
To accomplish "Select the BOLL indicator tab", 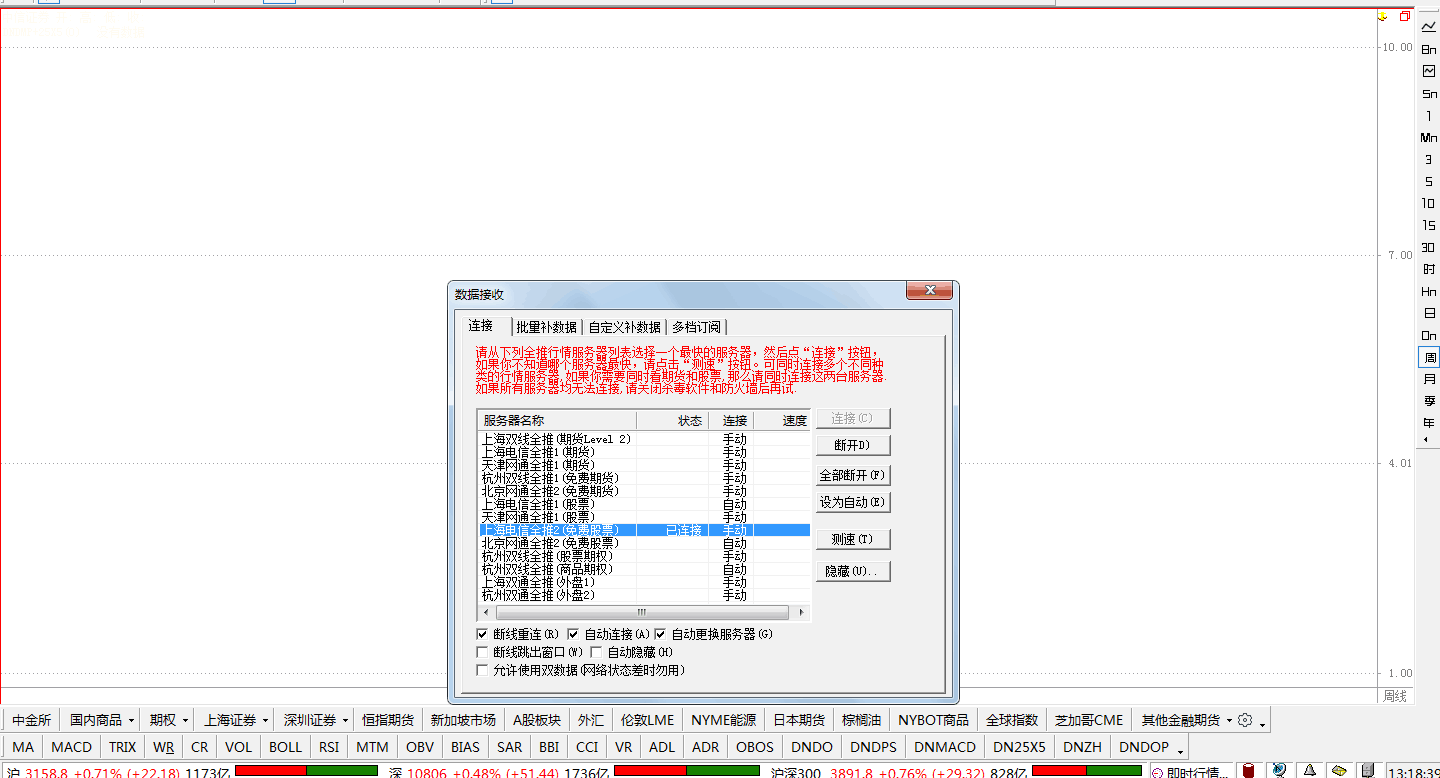I will click(285, 747).
